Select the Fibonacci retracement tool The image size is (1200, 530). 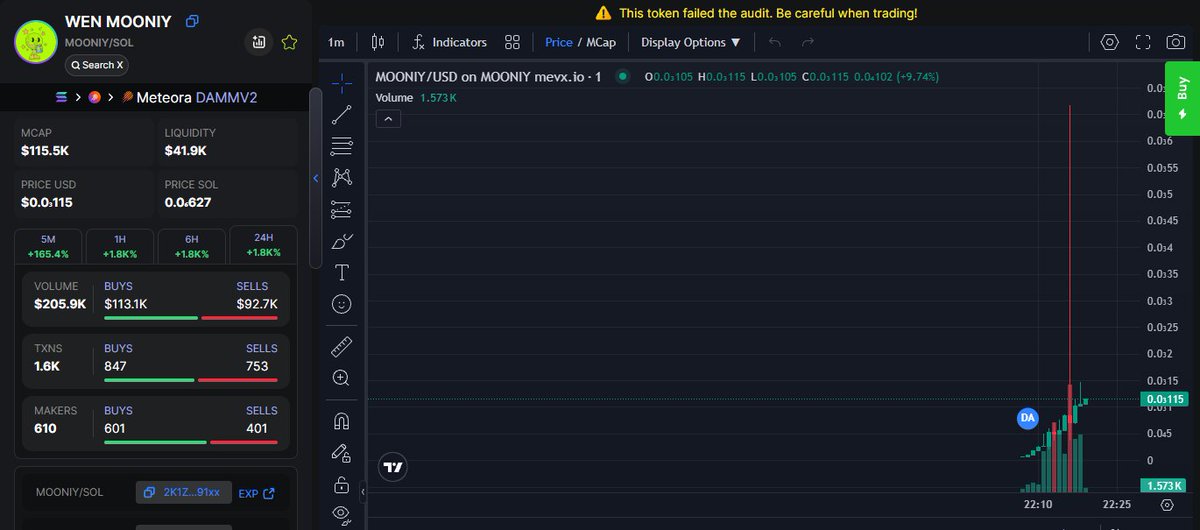click(342, 145)
